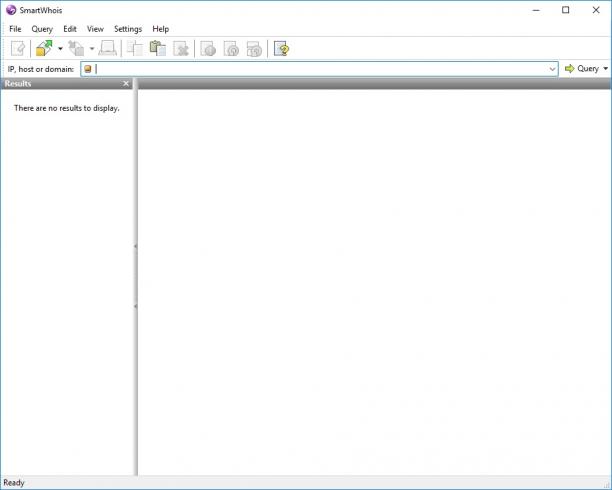Click into the IP, host or domain field
The height and width of the screenshot is (490, 612).
click(x=320, y=69)
